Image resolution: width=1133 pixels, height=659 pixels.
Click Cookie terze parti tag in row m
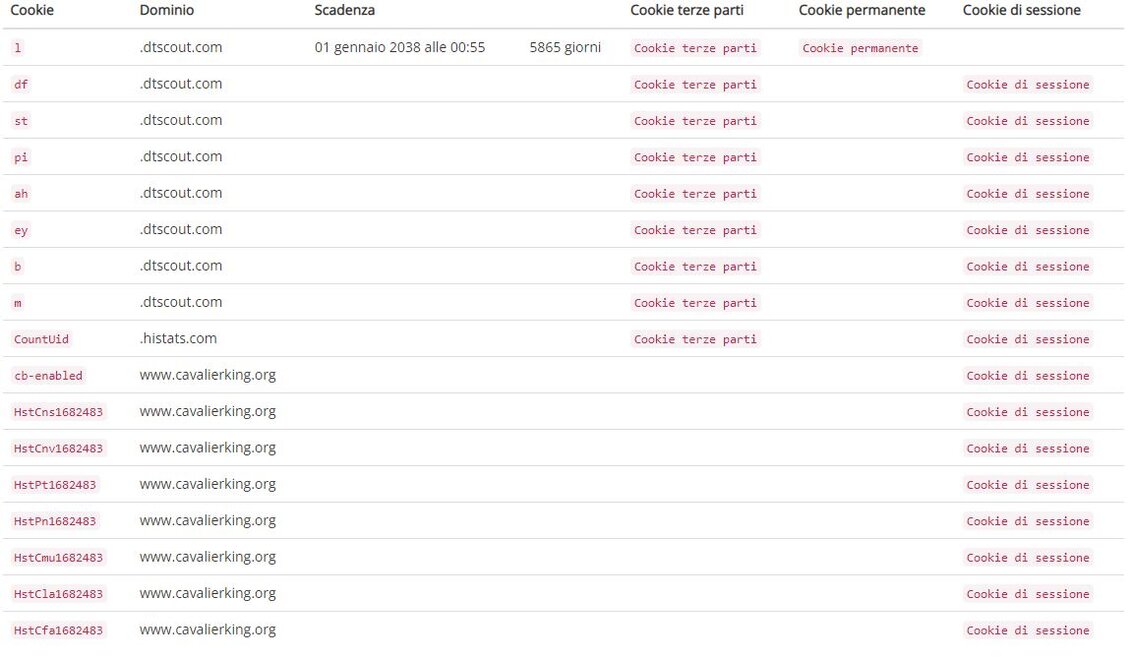695,303
